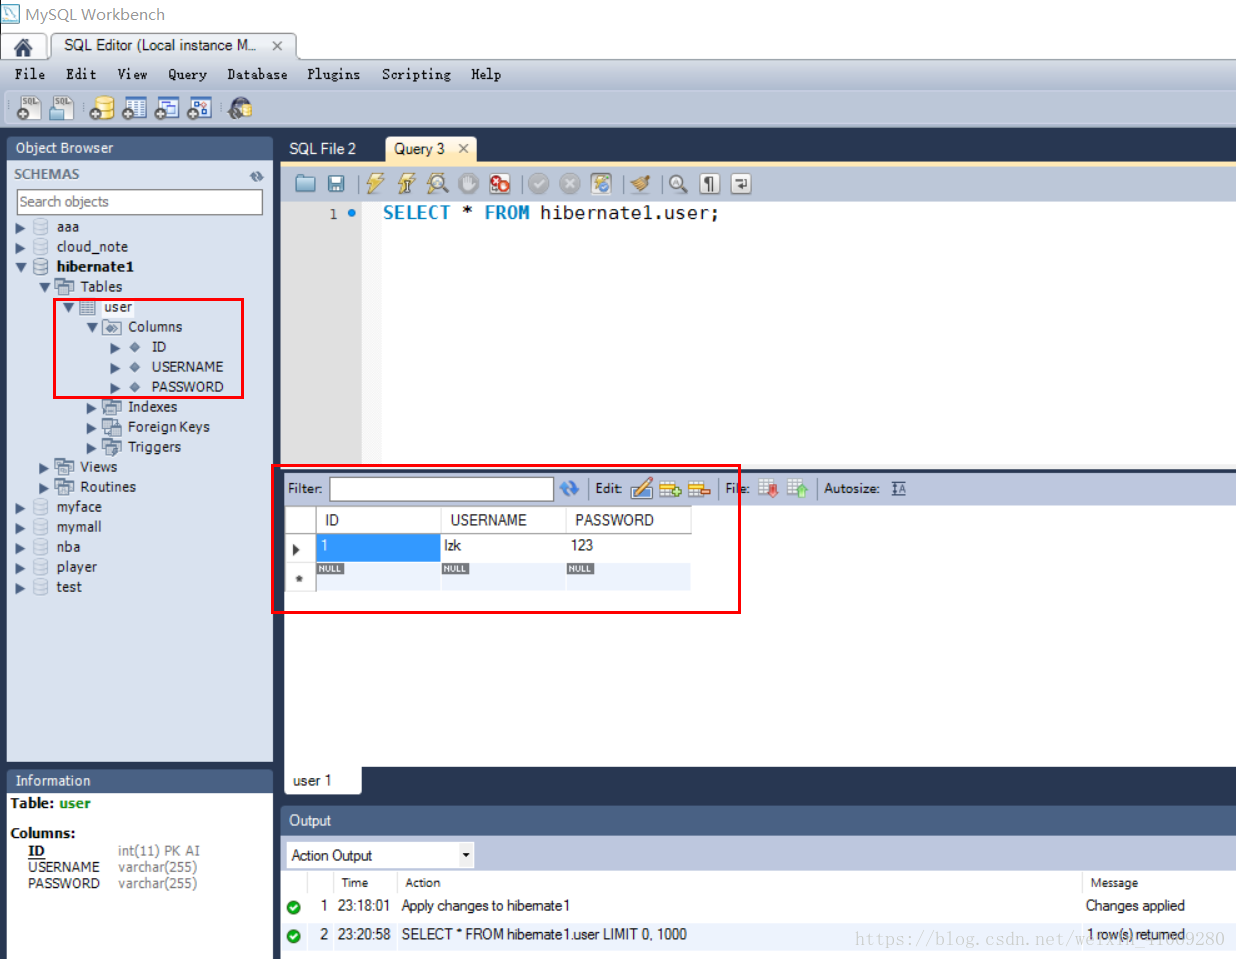Toggle word wrap icon in query toolbar

click(741, 183)
